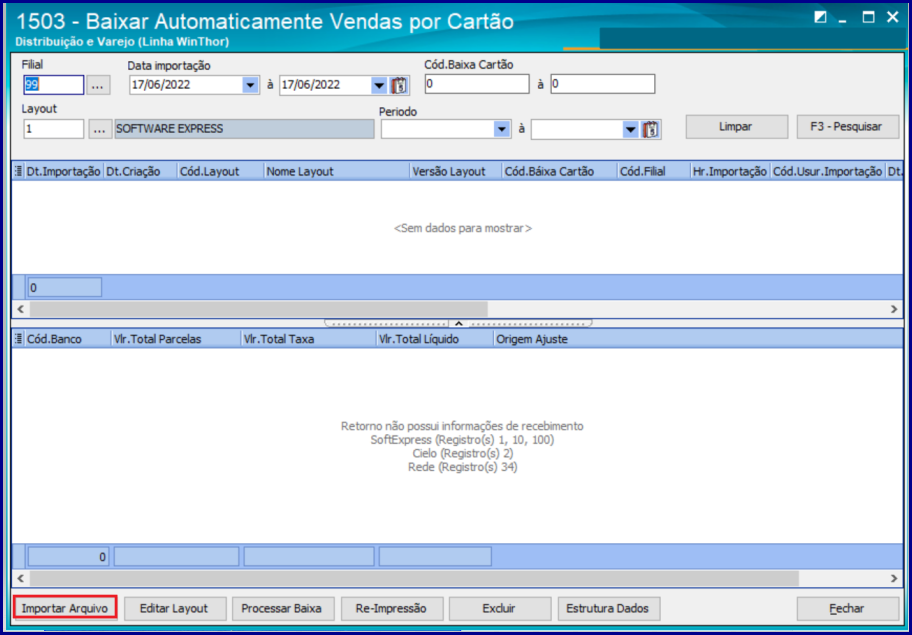Viewport: 912px width, 635px height.
Task: Click Processar Baixa button
Action: (282, 609)
